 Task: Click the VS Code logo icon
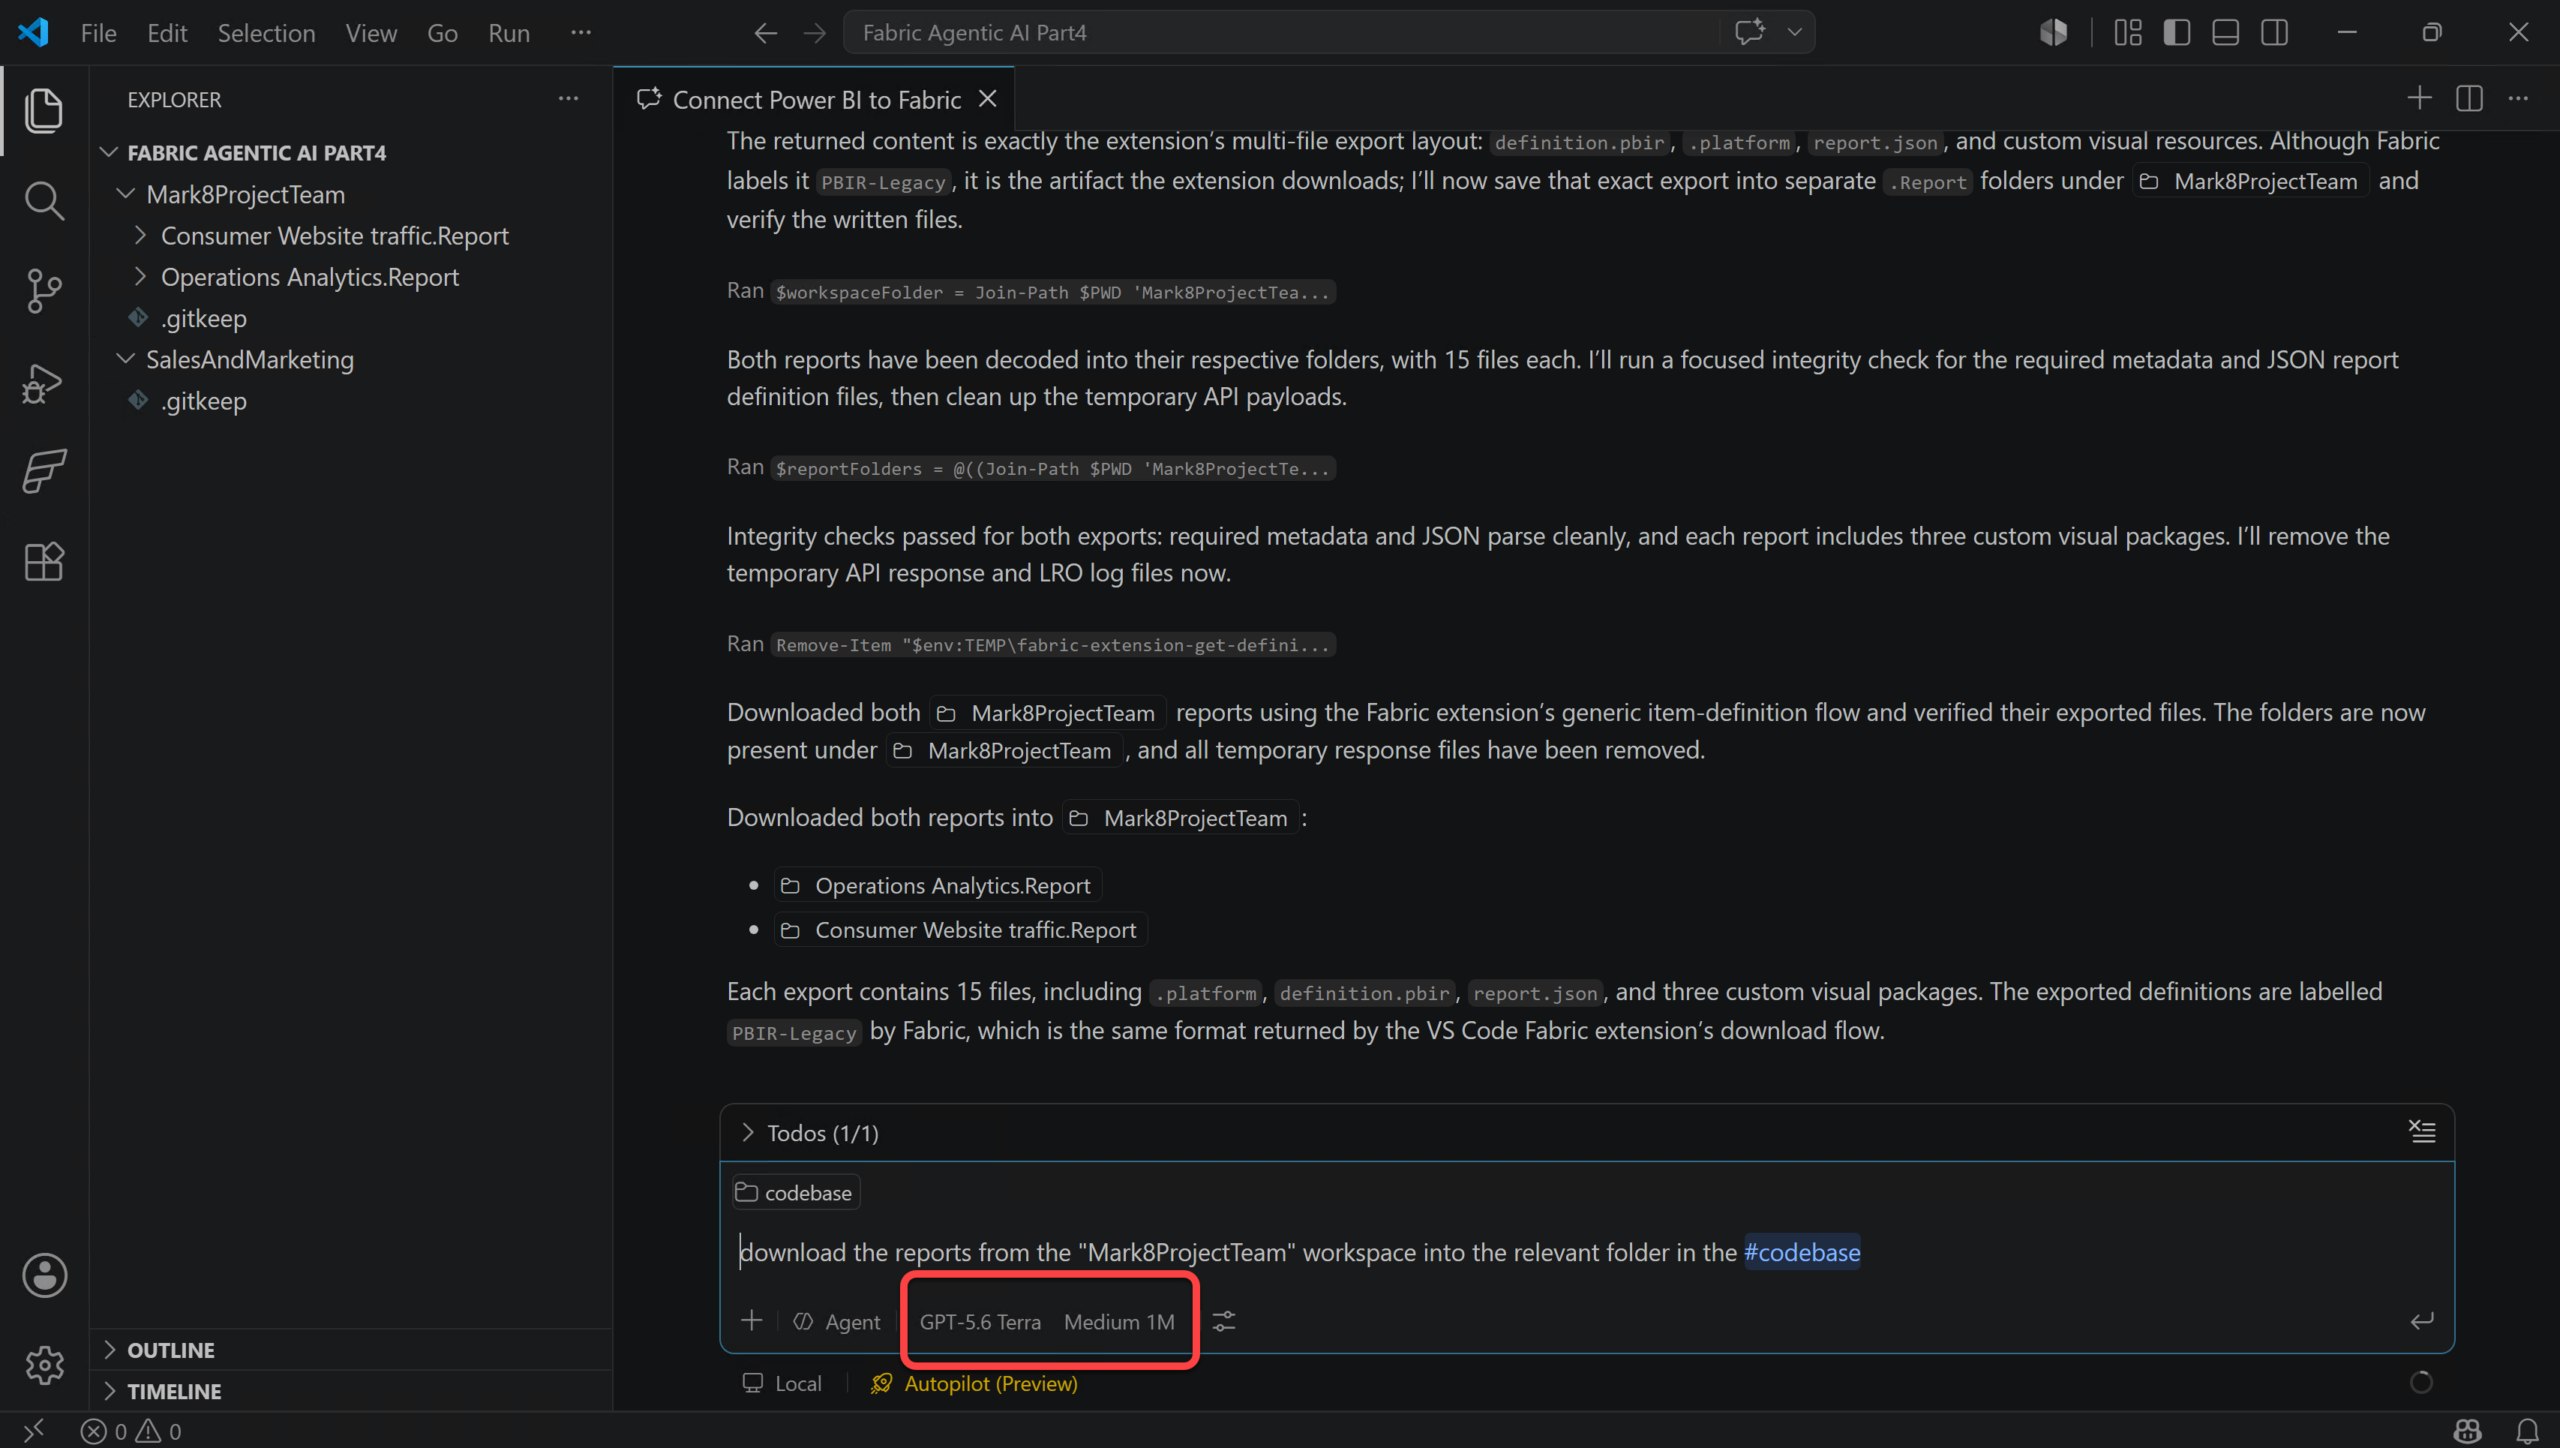click(x=33, y=32)
